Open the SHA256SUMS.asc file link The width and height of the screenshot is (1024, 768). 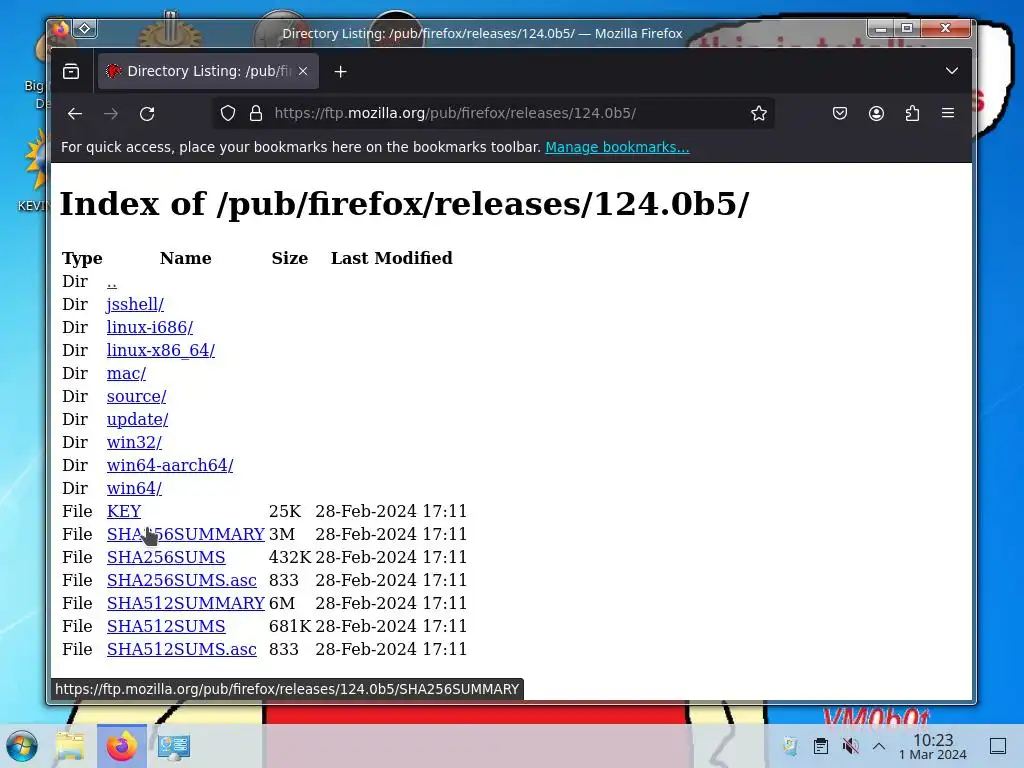click(x=182, y=580)
